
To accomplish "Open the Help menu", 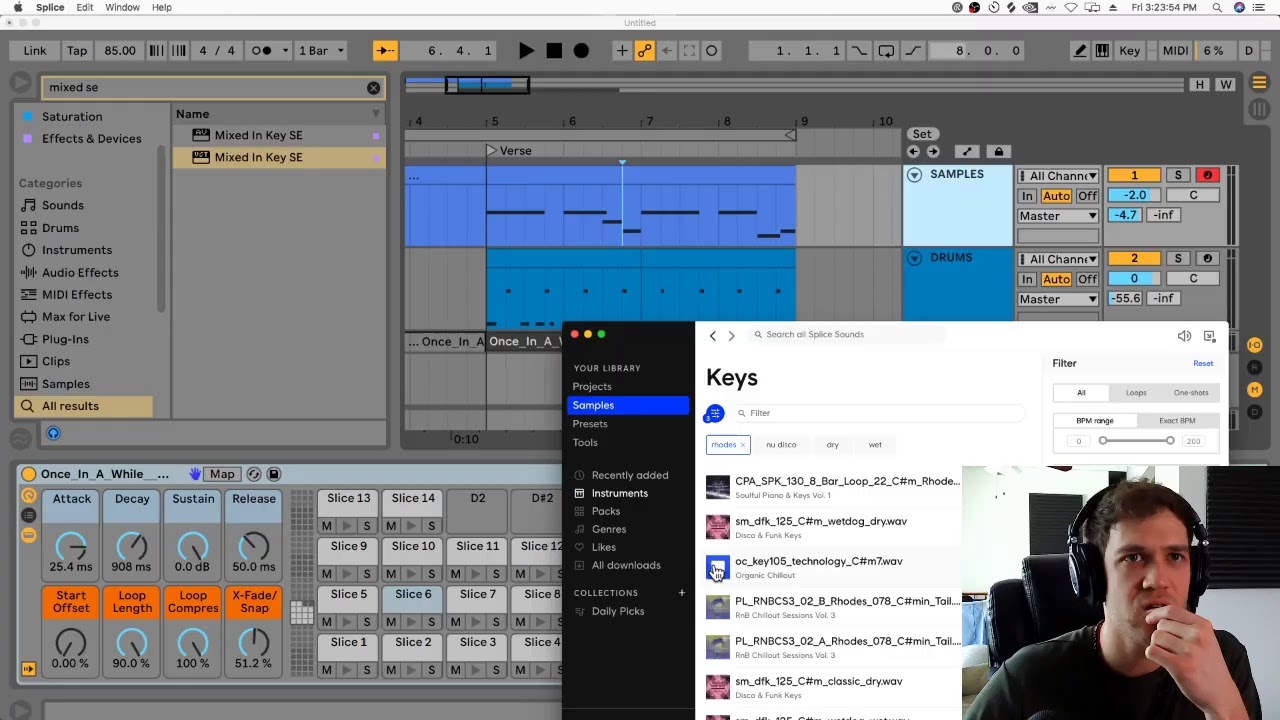I will [x=162, y=7].
